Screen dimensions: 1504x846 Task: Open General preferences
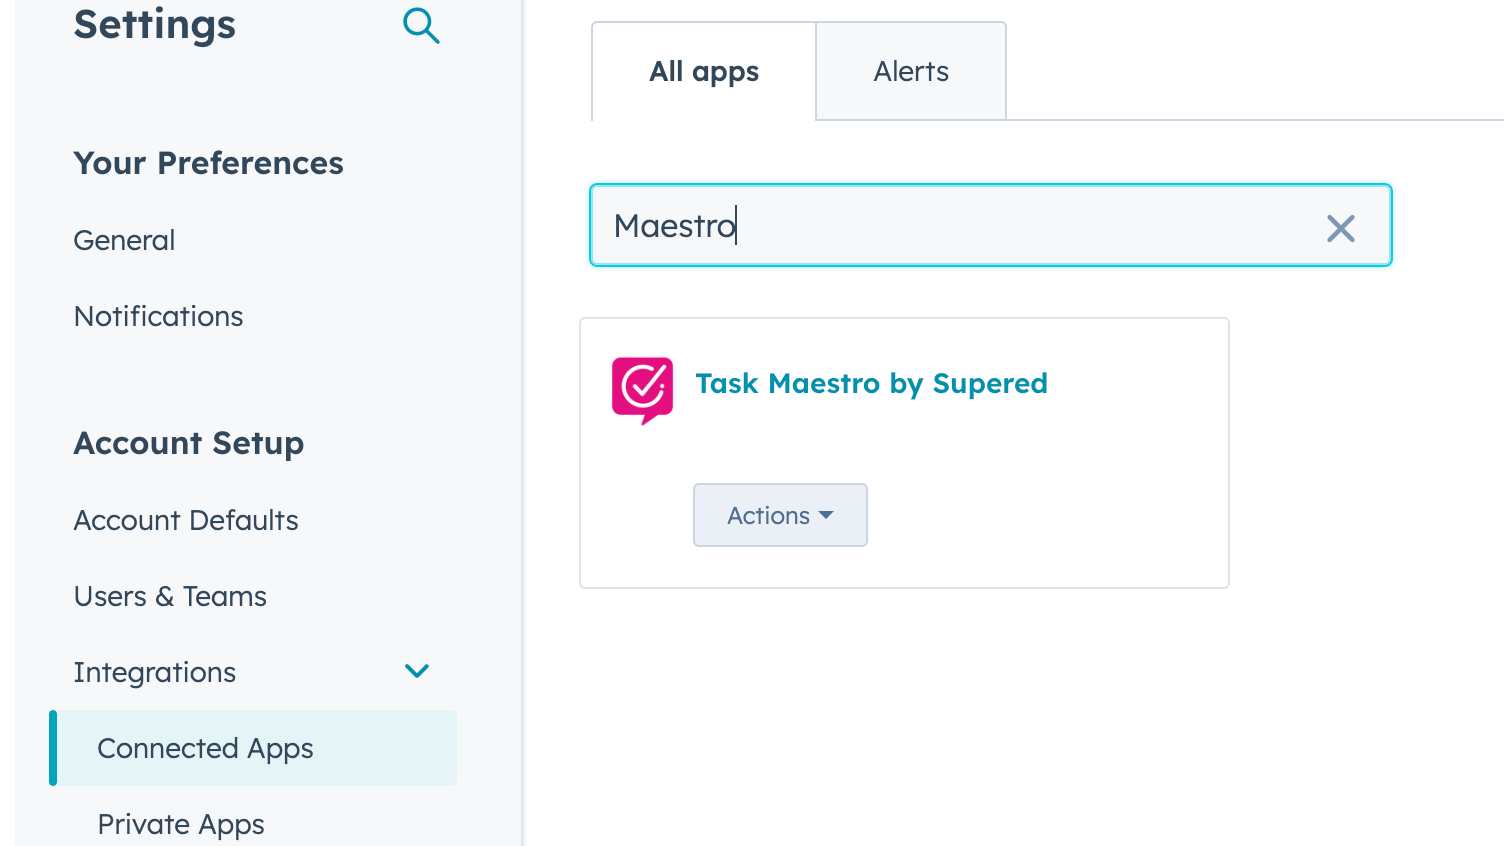click(124, 240)
